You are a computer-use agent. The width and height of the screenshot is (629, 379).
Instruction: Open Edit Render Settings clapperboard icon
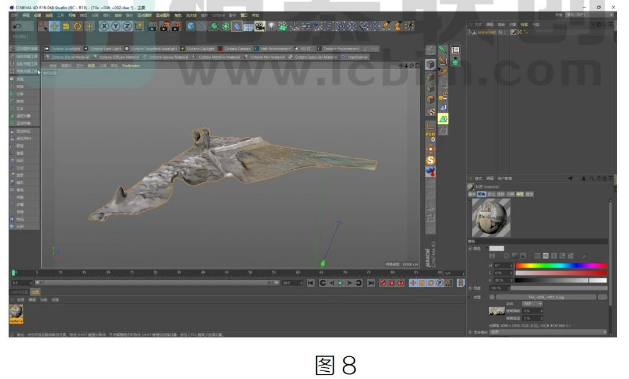click(x=176, y=26)
